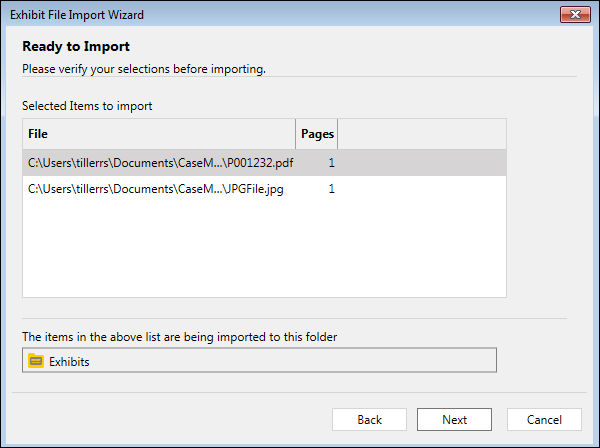Select the P001232.pdf file row
The image size is (600, 448).
point(264,163)
